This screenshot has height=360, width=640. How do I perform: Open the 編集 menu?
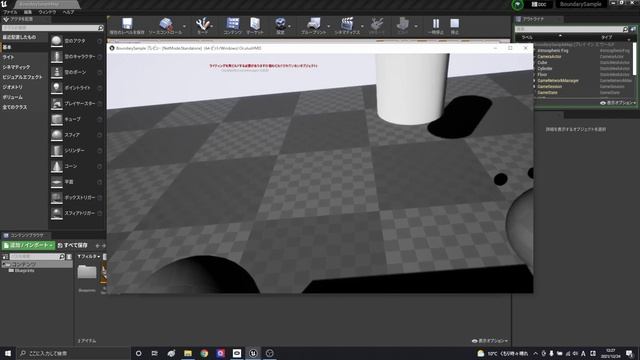coord(28,12)
